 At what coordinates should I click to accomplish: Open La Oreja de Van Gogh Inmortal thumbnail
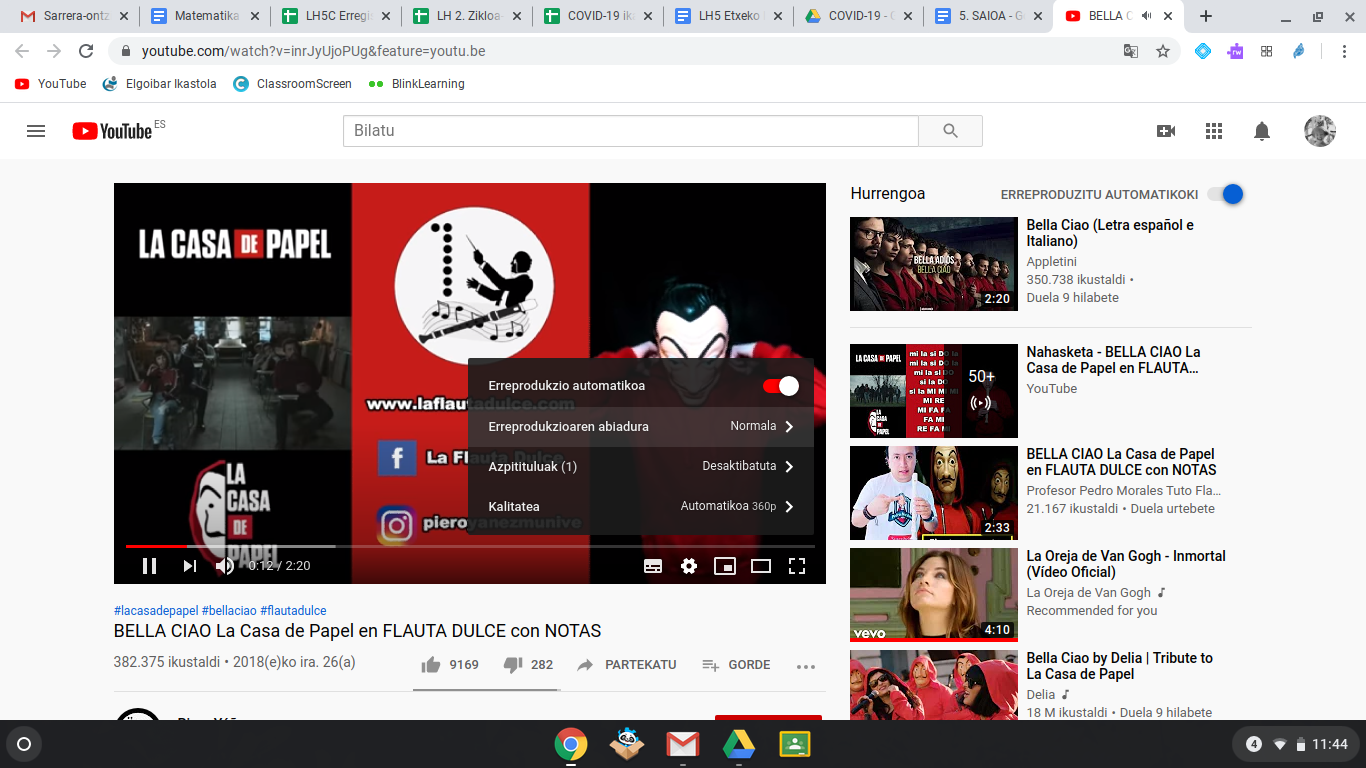pos(933,595)
